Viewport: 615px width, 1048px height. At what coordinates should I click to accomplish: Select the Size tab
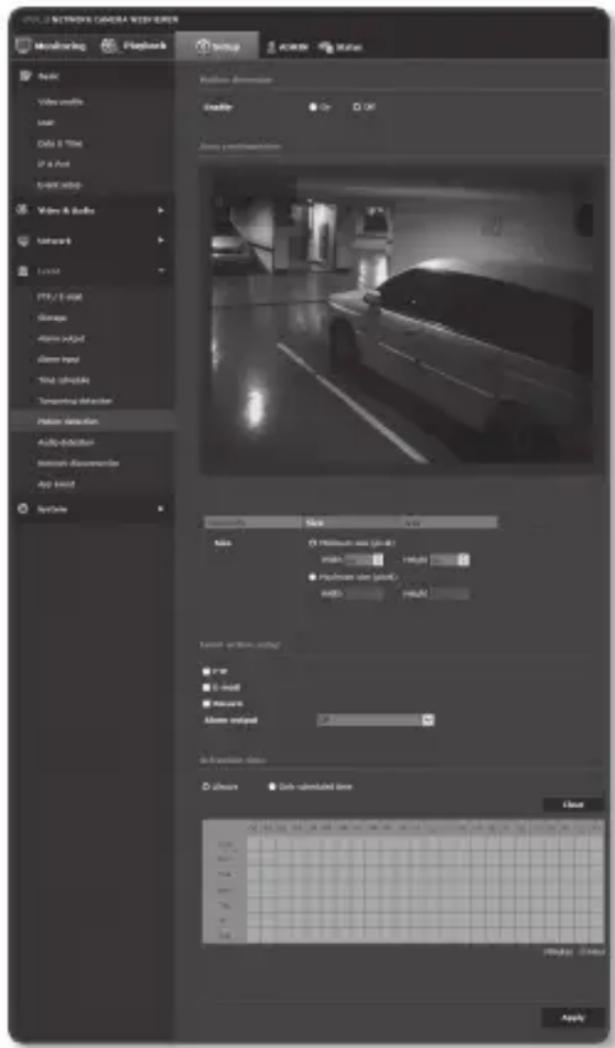[x=350, y=522]
